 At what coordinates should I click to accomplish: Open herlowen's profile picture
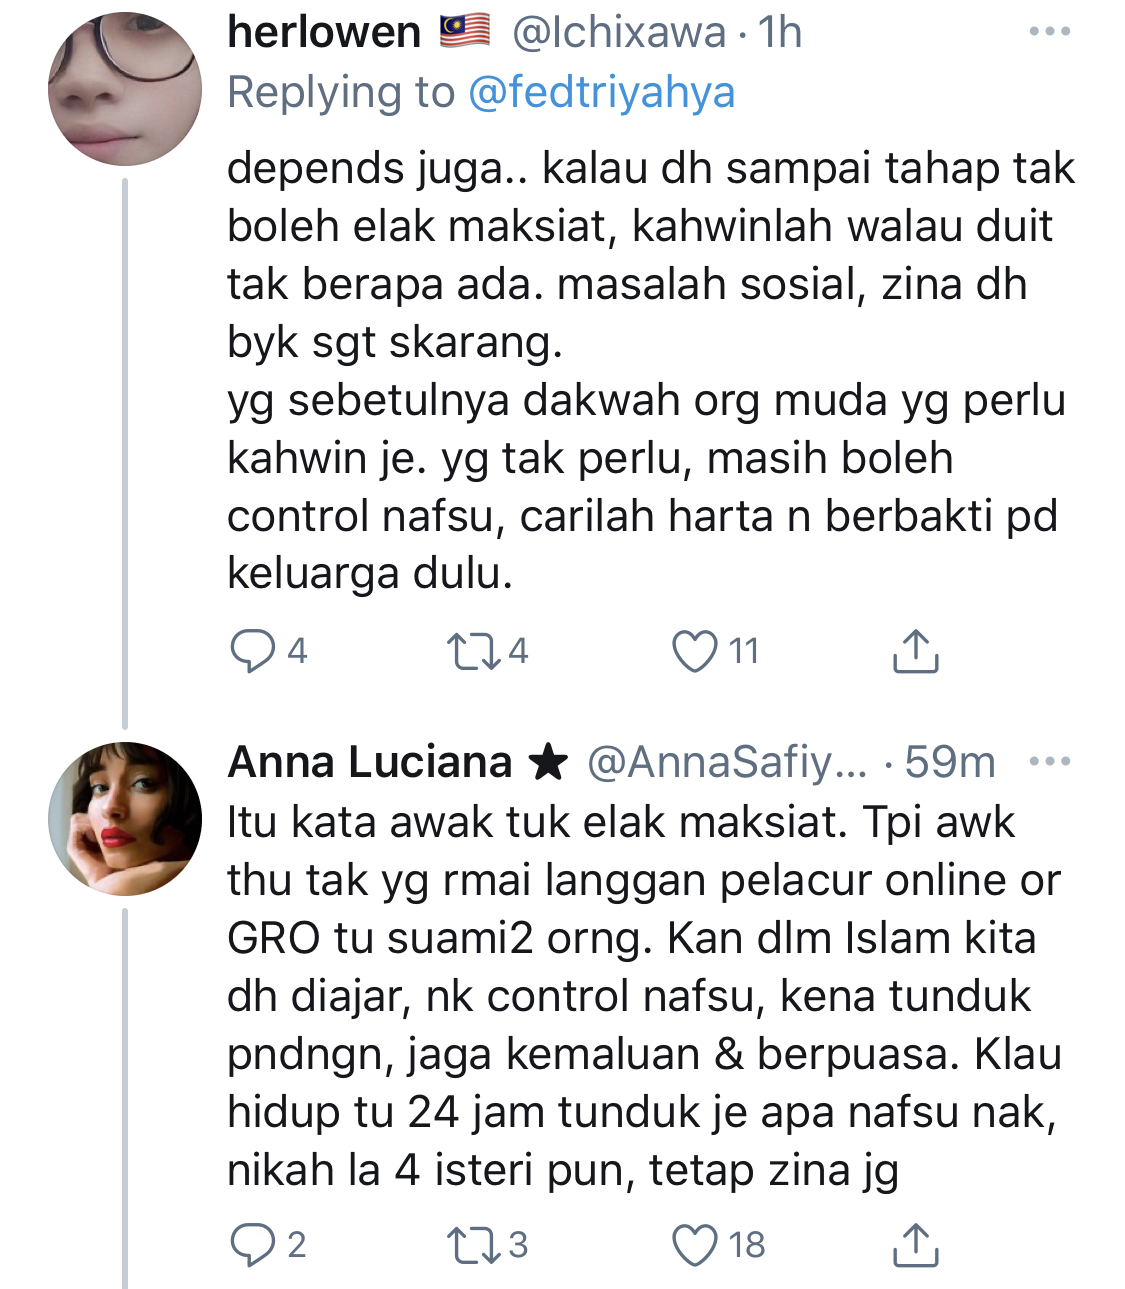(124, 88)
